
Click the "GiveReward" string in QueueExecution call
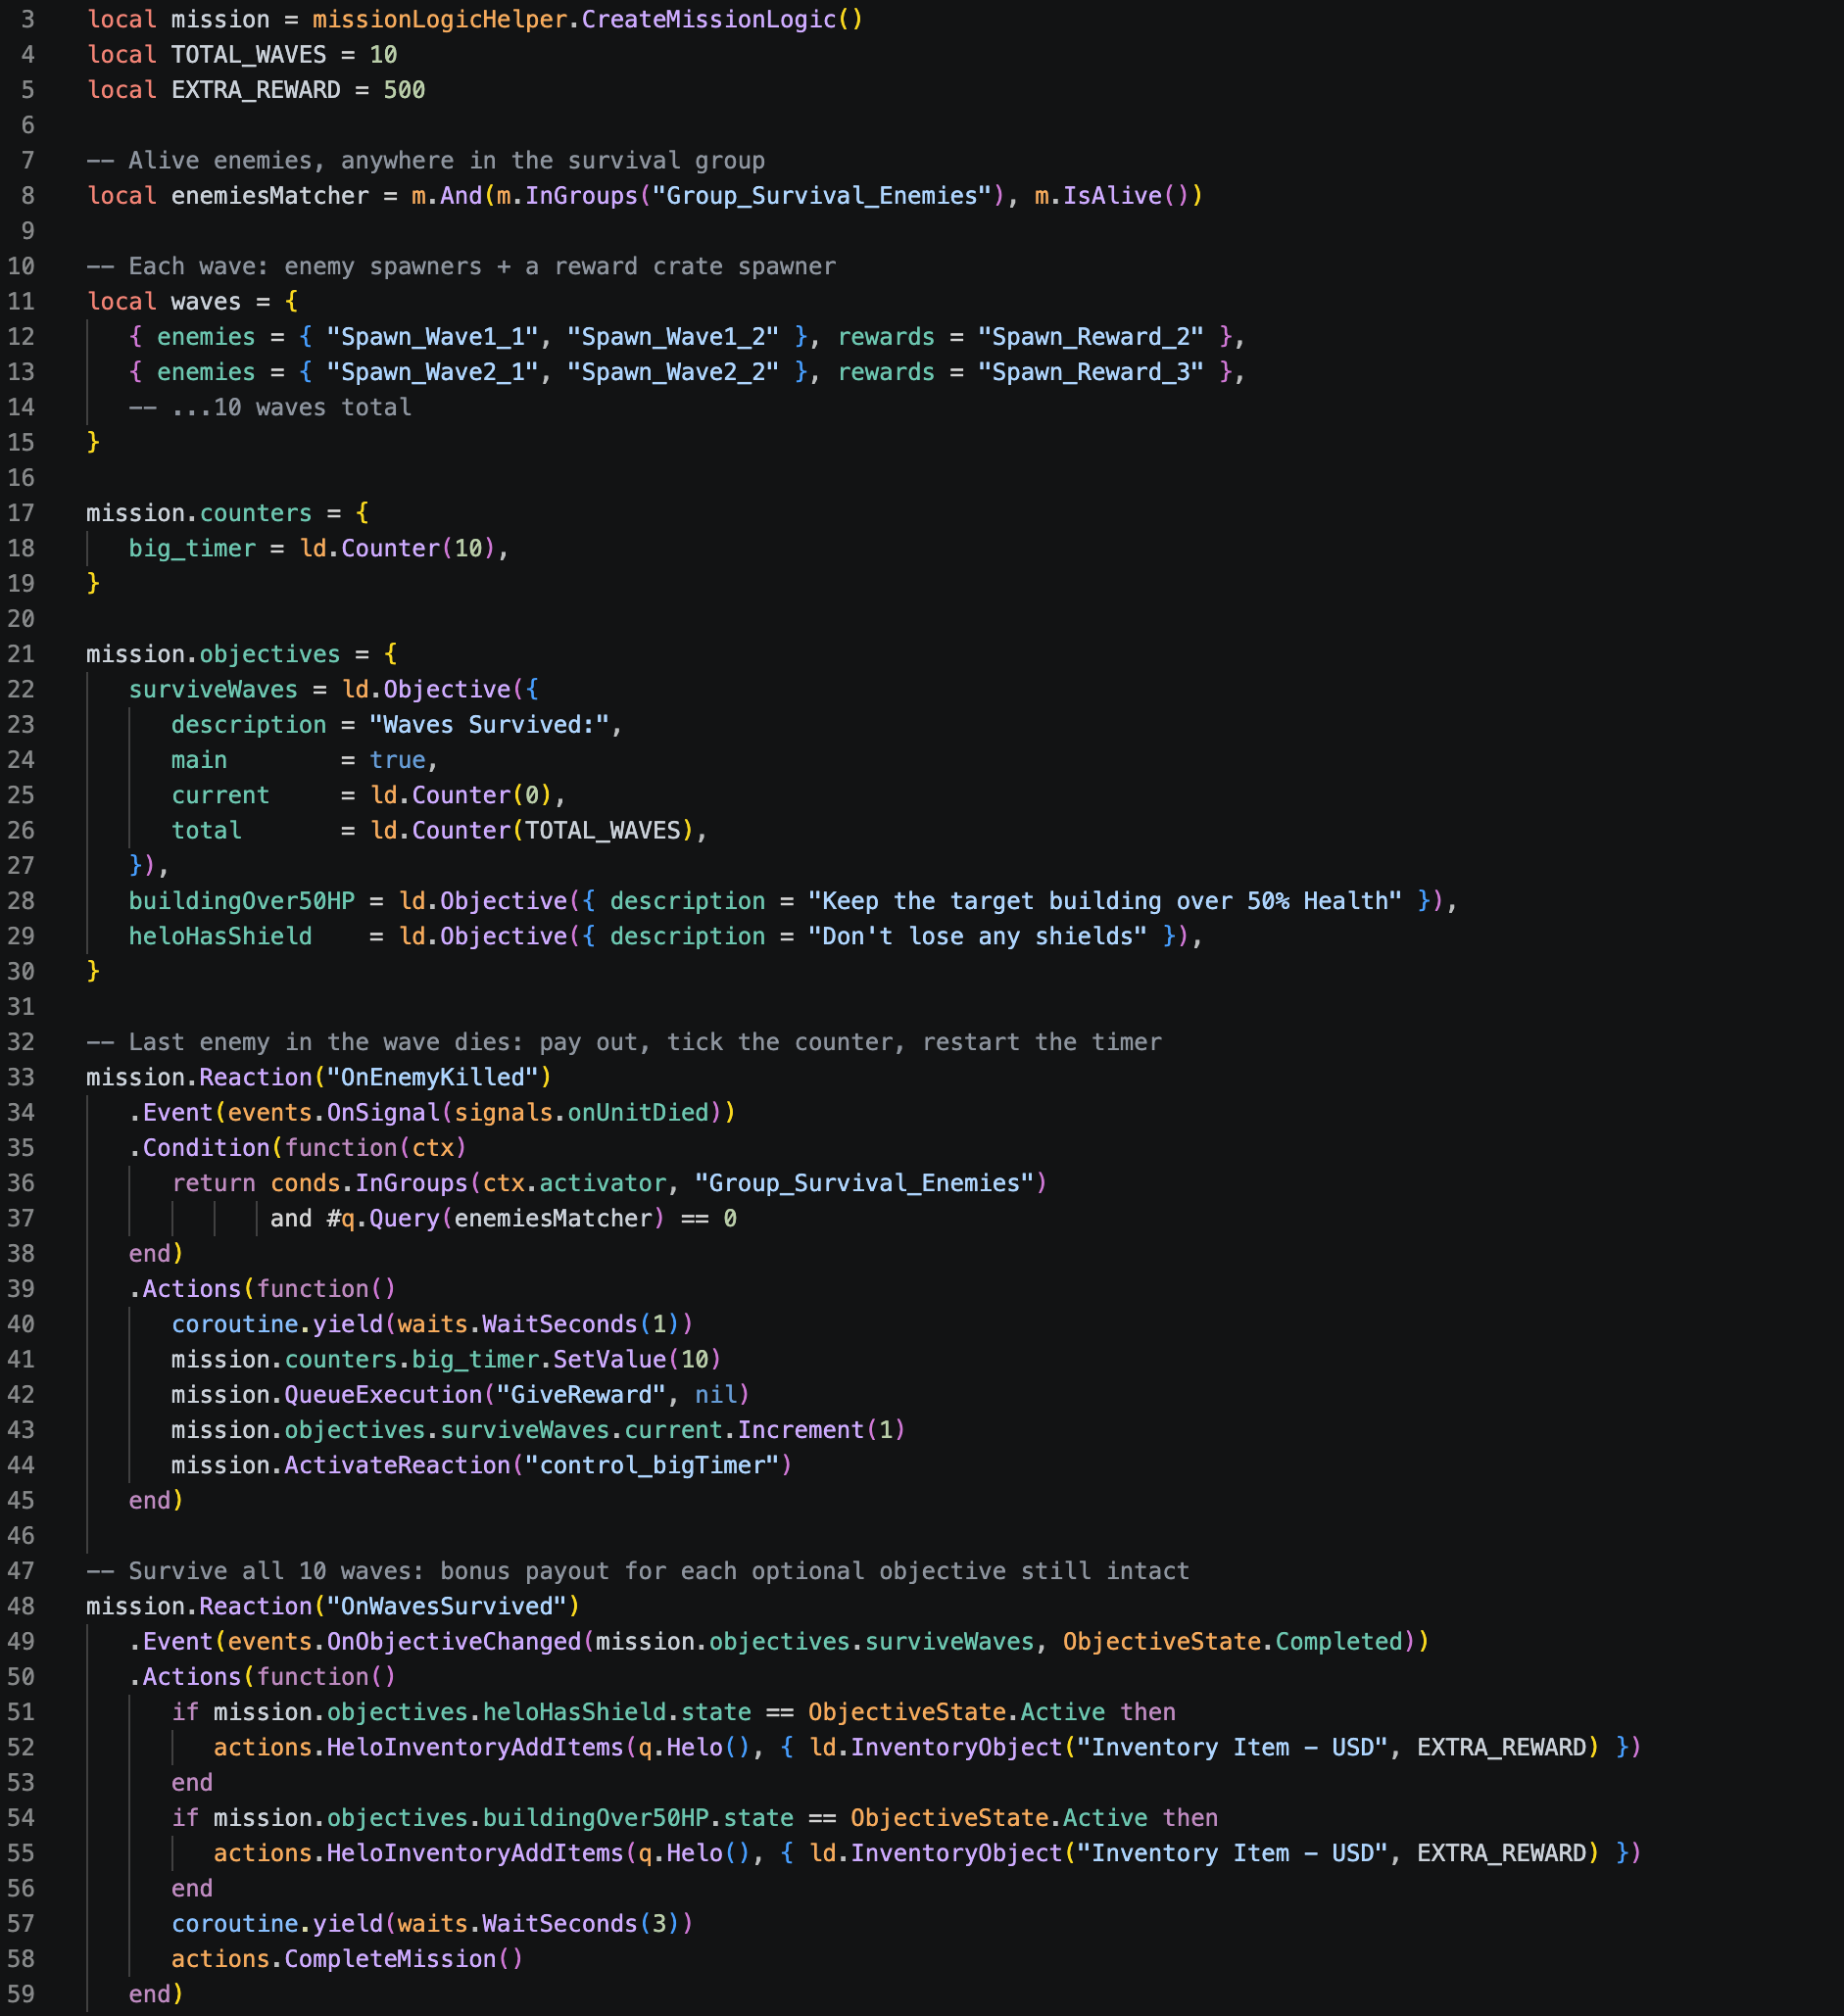point(574,1394)
